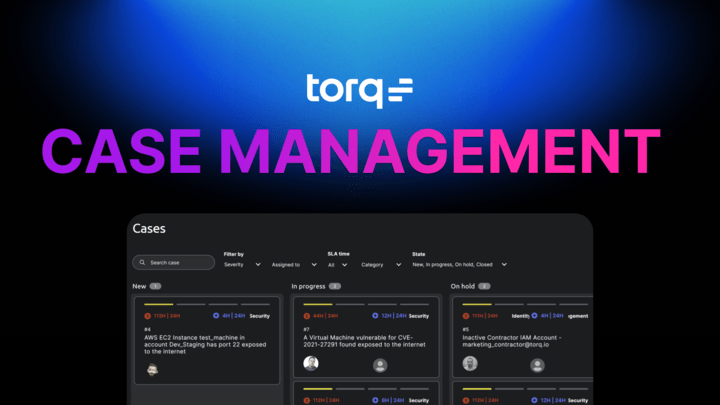This screenshot has height=405, width=720.
Task: Click the assignee photo avatar on case #7
Action: (x=311, y=363)
